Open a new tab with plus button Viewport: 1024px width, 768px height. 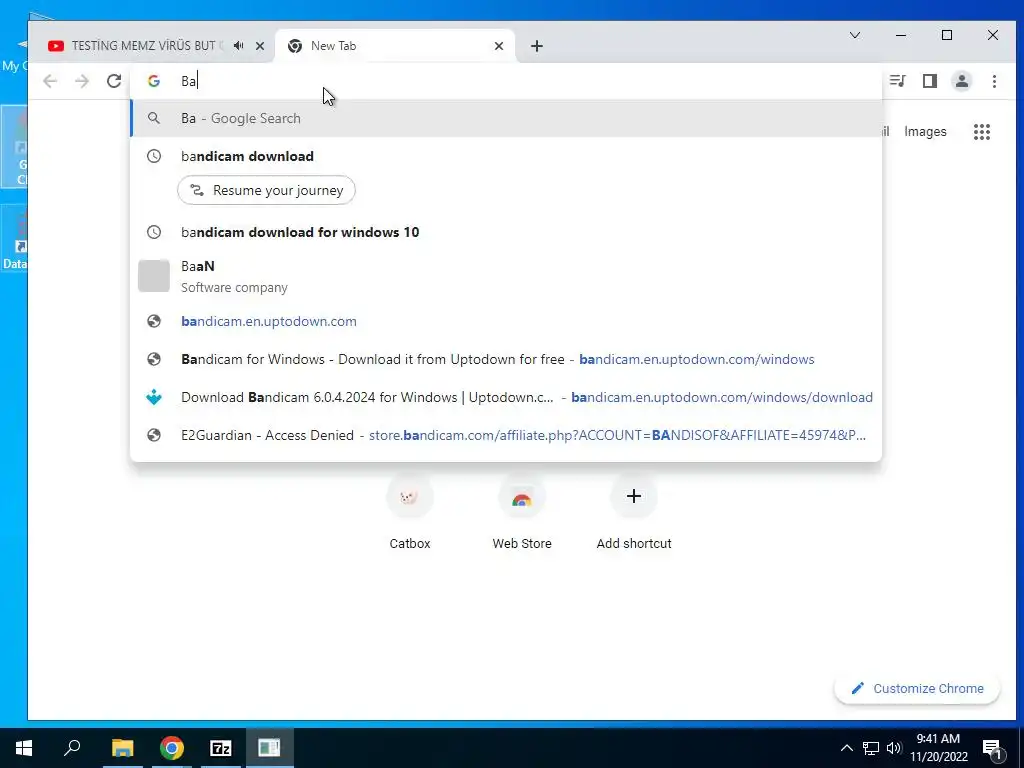click(x=537, y=46)
